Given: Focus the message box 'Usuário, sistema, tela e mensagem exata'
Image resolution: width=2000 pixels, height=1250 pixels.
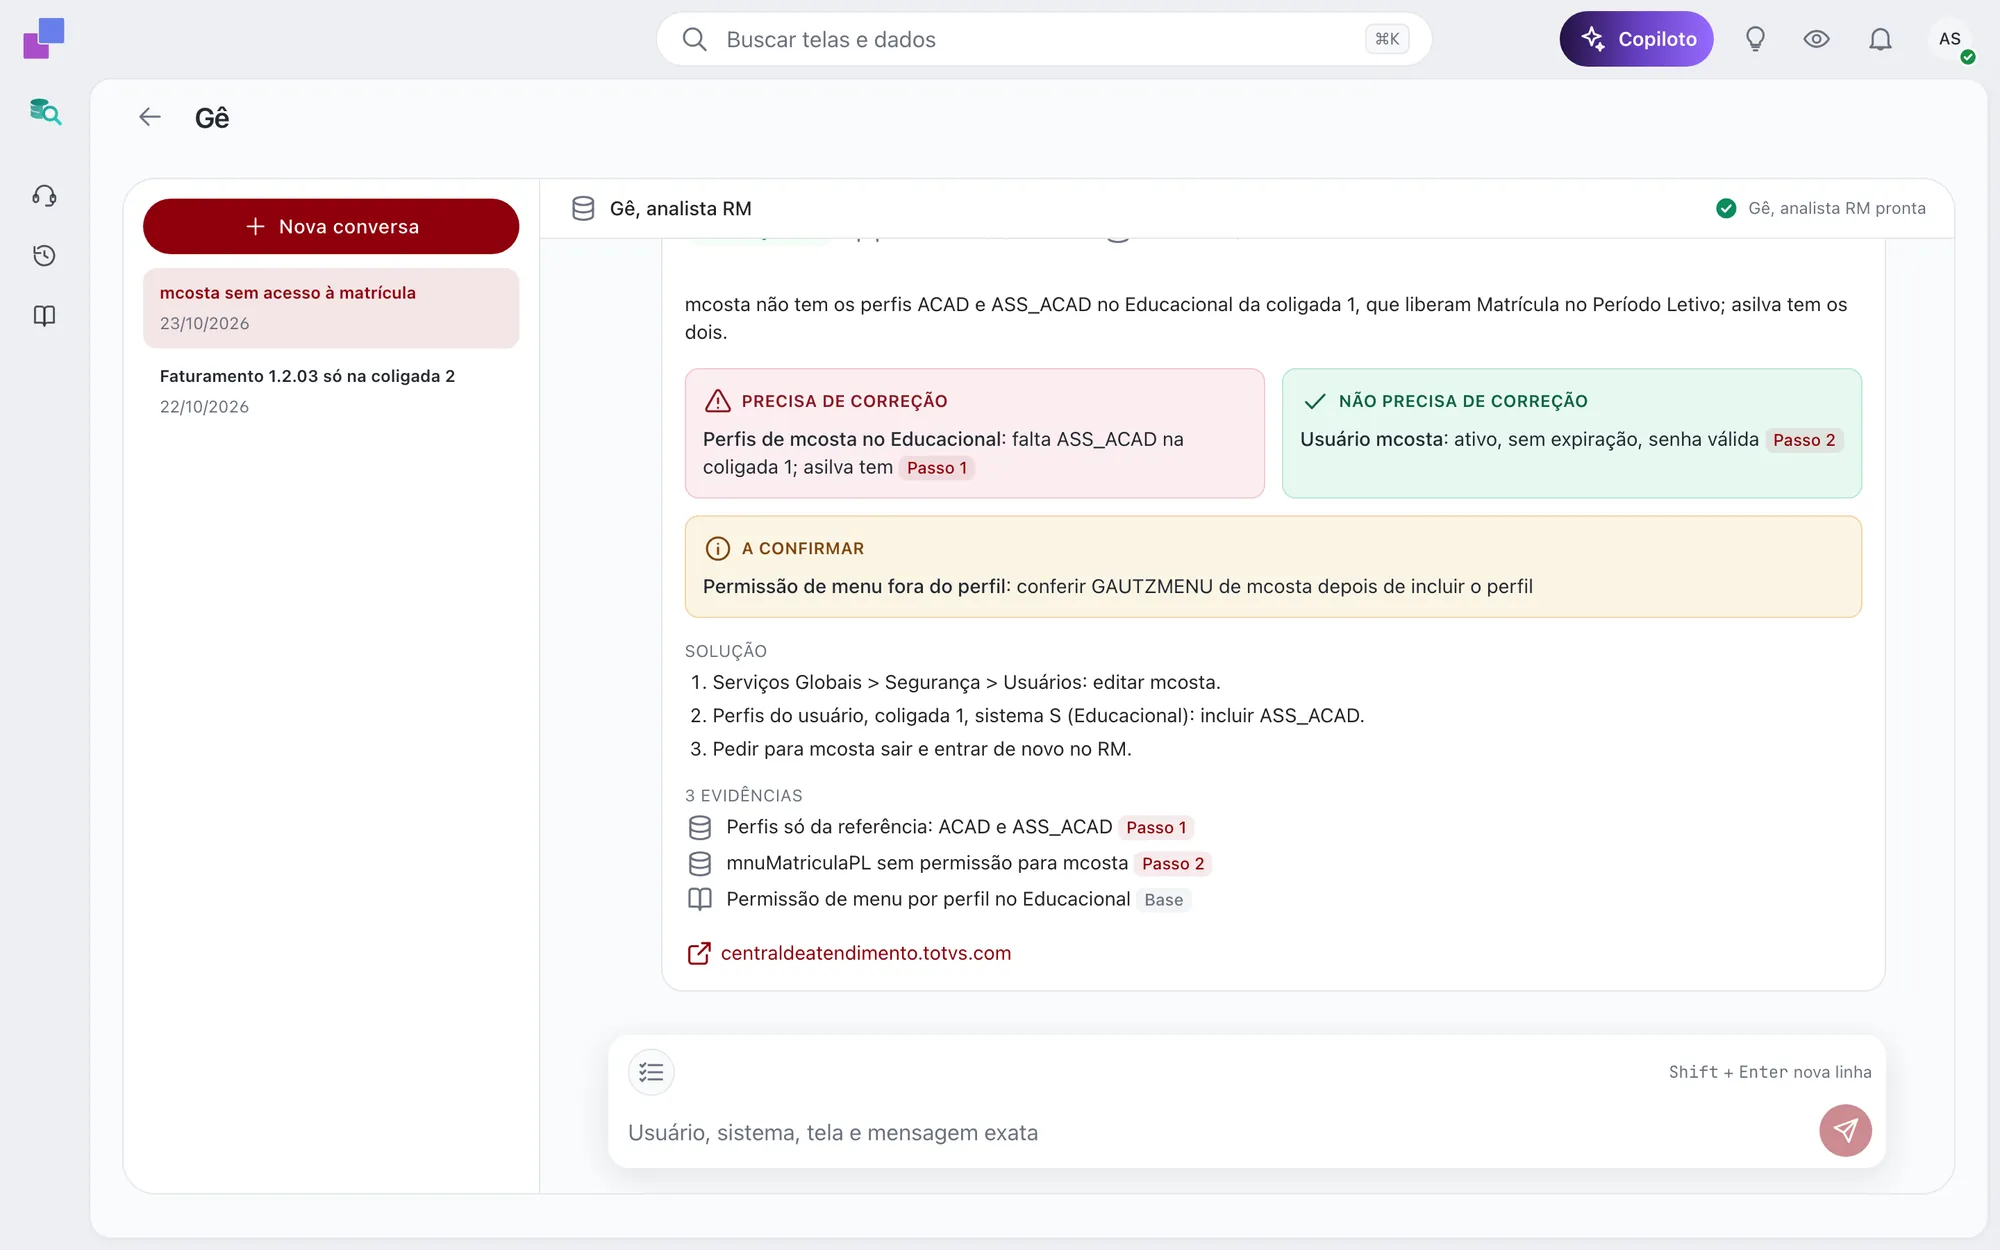Looking at the screenshot, I should coord(1215,1133).
